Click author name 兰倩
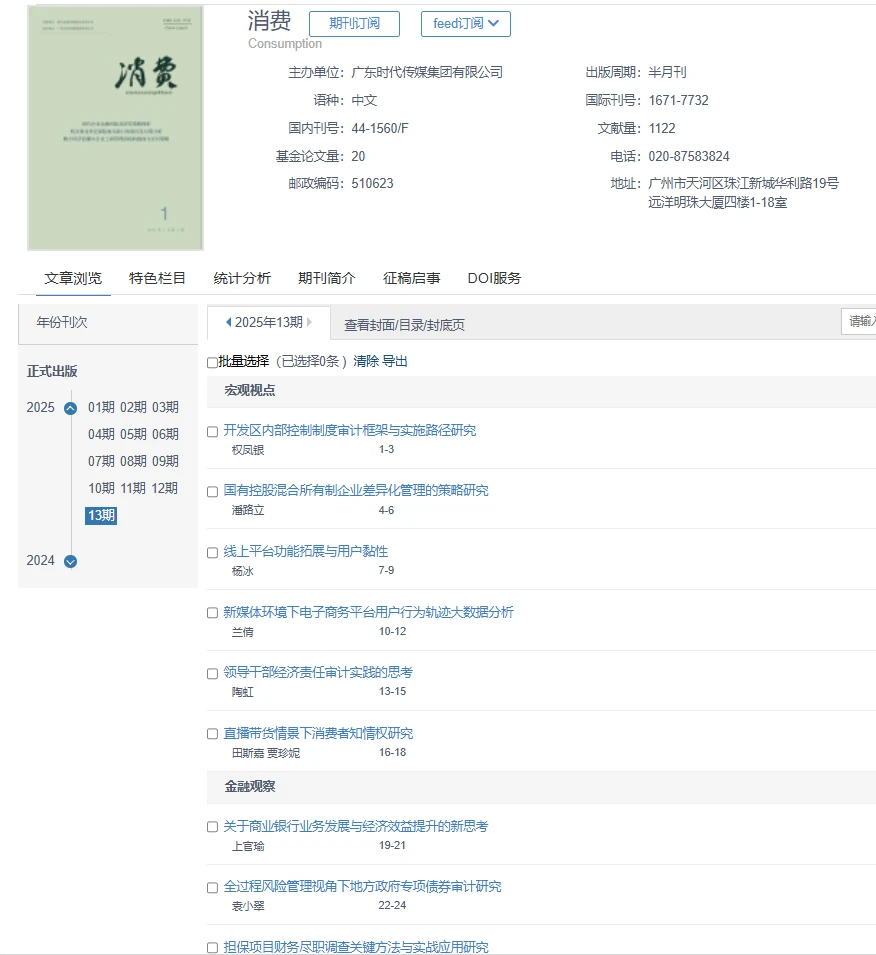Viewport: 876px width, 955px height. (242, 632)
